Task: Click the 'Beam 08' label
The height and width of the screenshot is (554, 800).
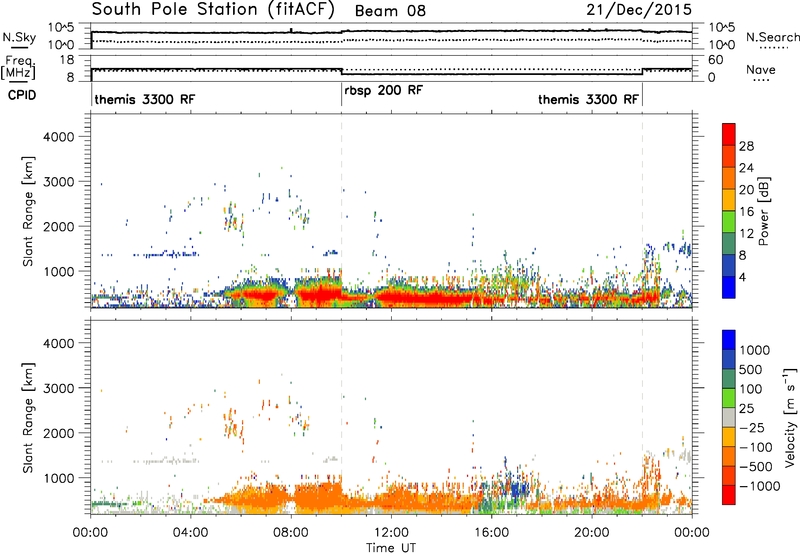Action: click(x=390, y=11)
